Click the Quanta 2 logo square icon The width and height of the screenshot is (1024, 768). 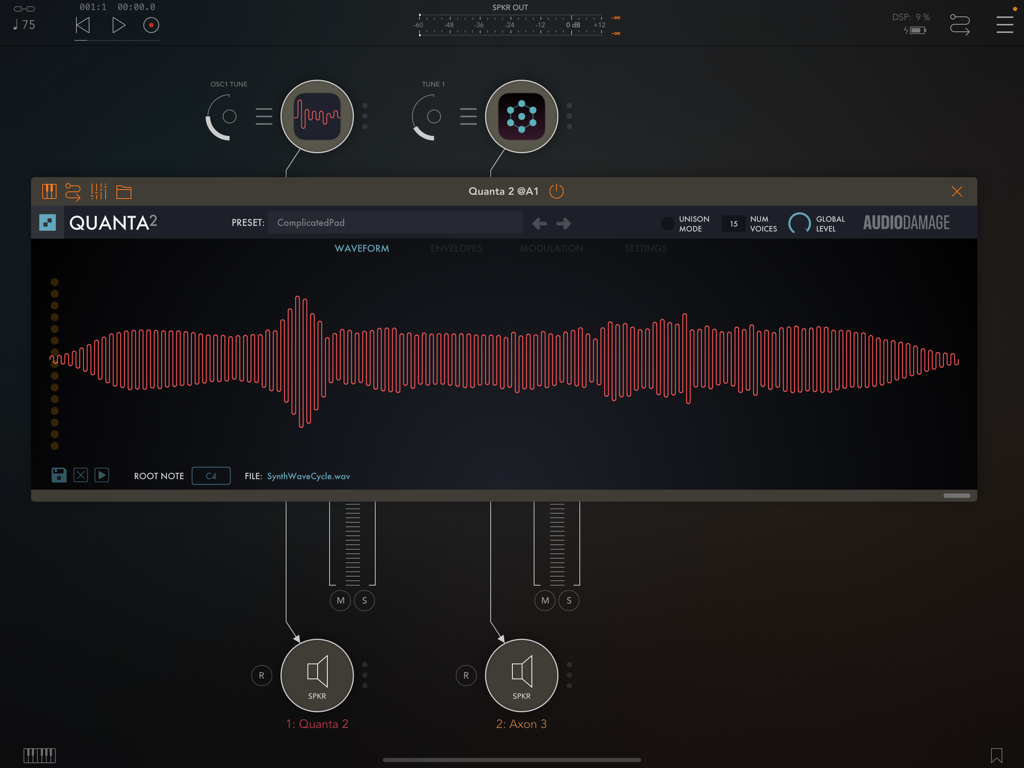[48, 223]
